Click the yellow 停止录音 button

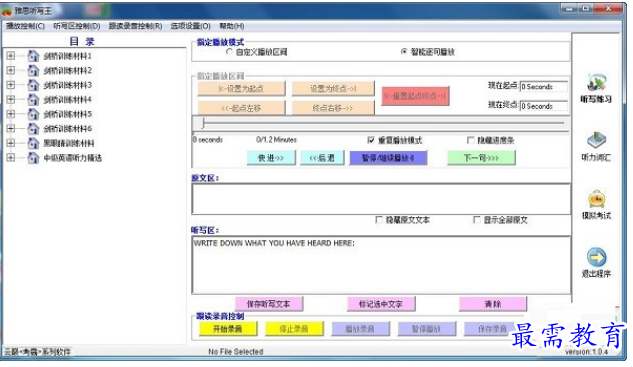point(294,329)
